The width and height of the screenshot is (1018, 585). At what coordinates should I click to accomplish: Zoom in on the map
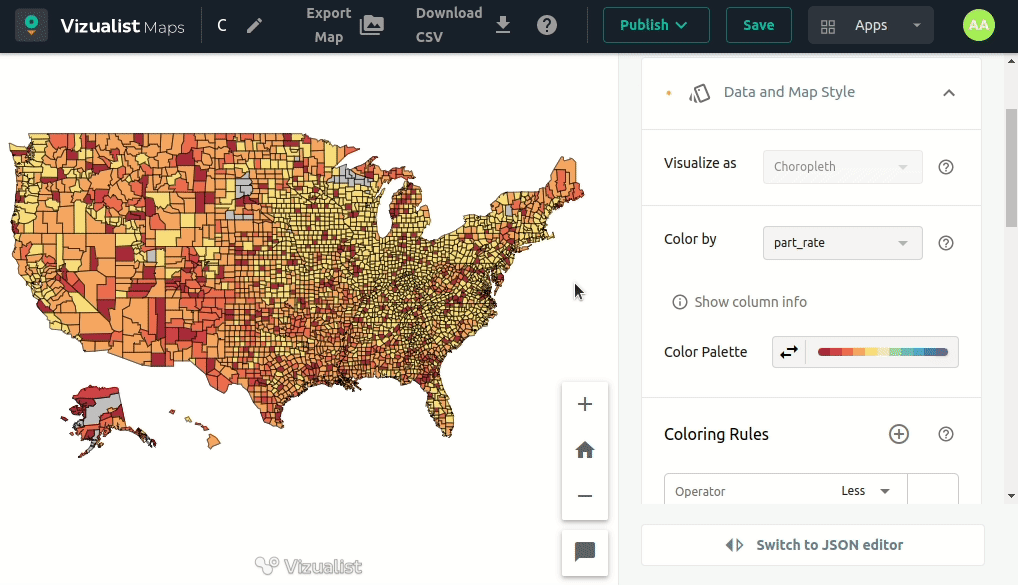[585, 404]
